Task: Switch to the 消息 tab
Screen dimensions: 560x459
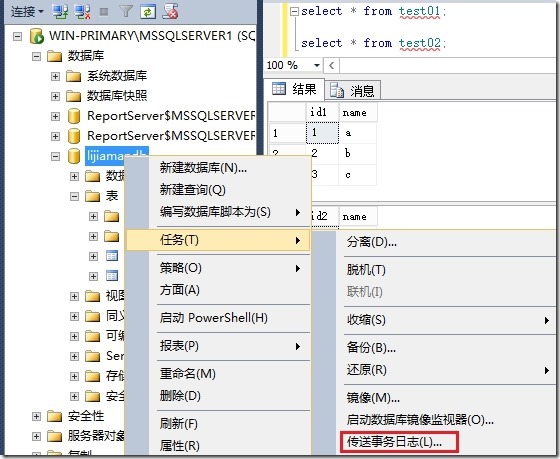Action: [x=352, y=90]
